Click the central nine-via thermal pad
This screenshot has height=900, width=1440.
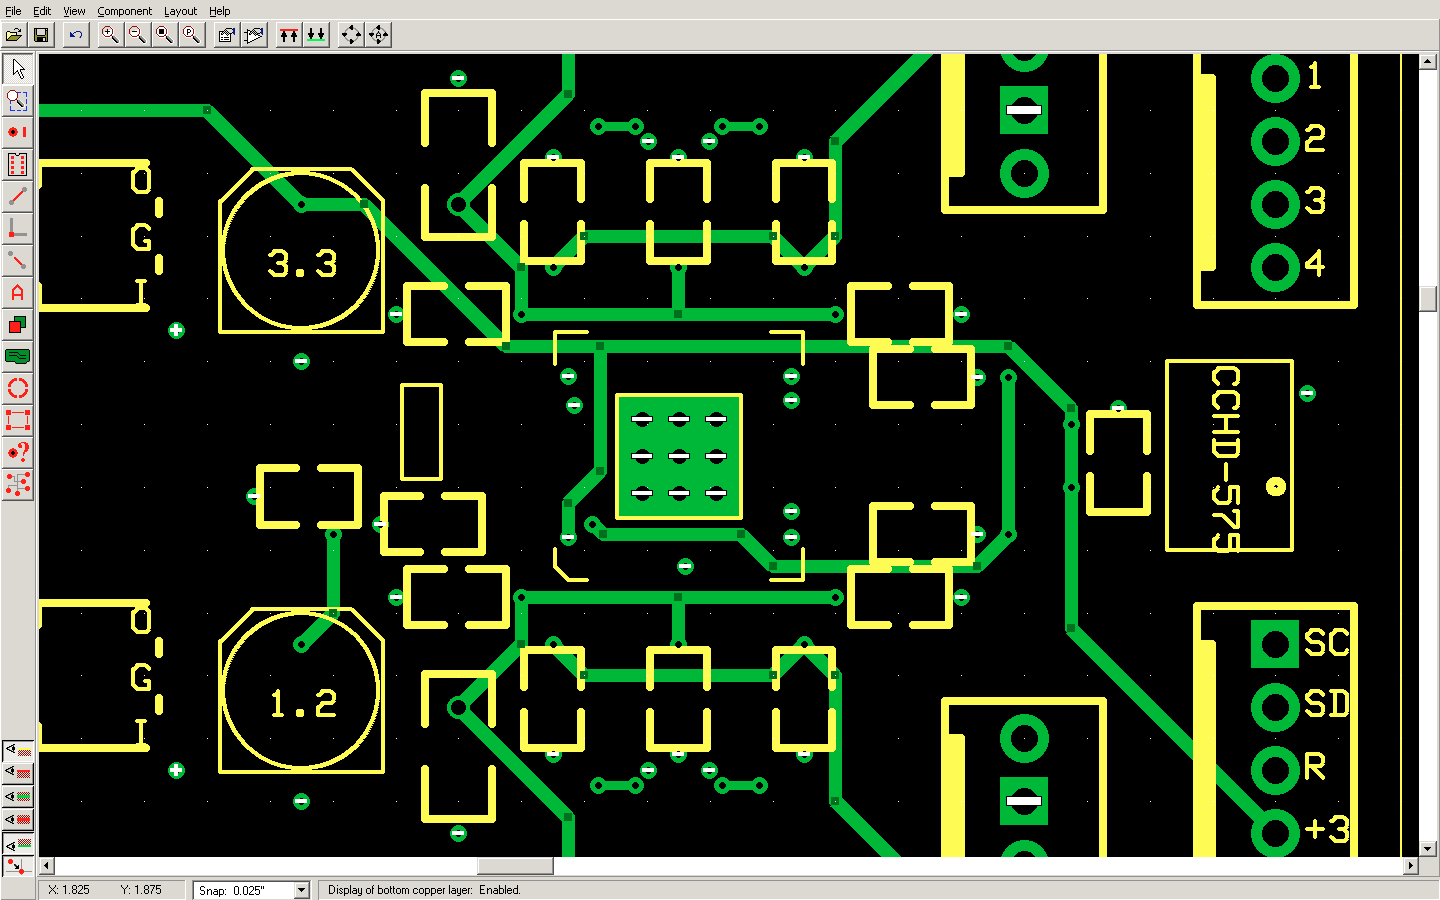[x=679, y=456]
